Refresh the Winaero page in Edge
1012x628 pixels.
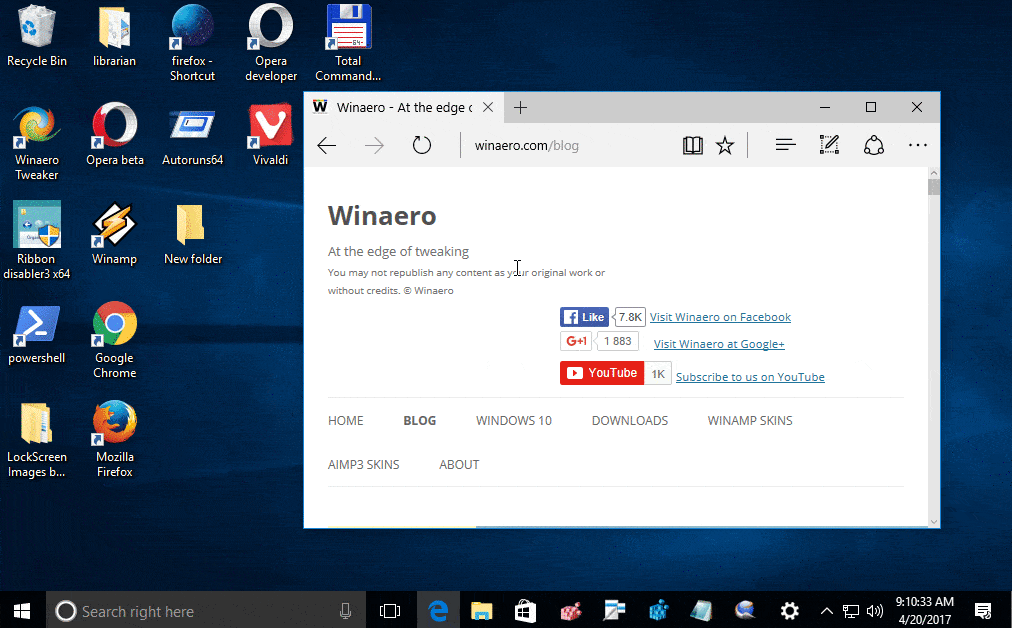click(x=421, y=145)
